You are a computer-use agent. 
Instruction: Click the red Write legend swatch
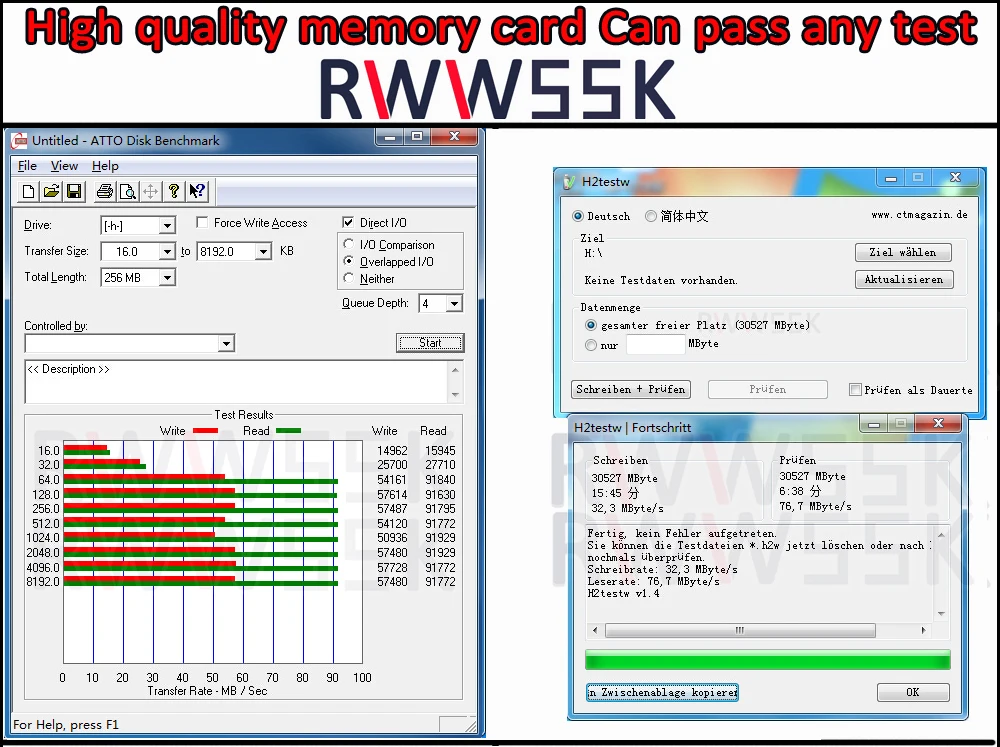tap(205, 431)
